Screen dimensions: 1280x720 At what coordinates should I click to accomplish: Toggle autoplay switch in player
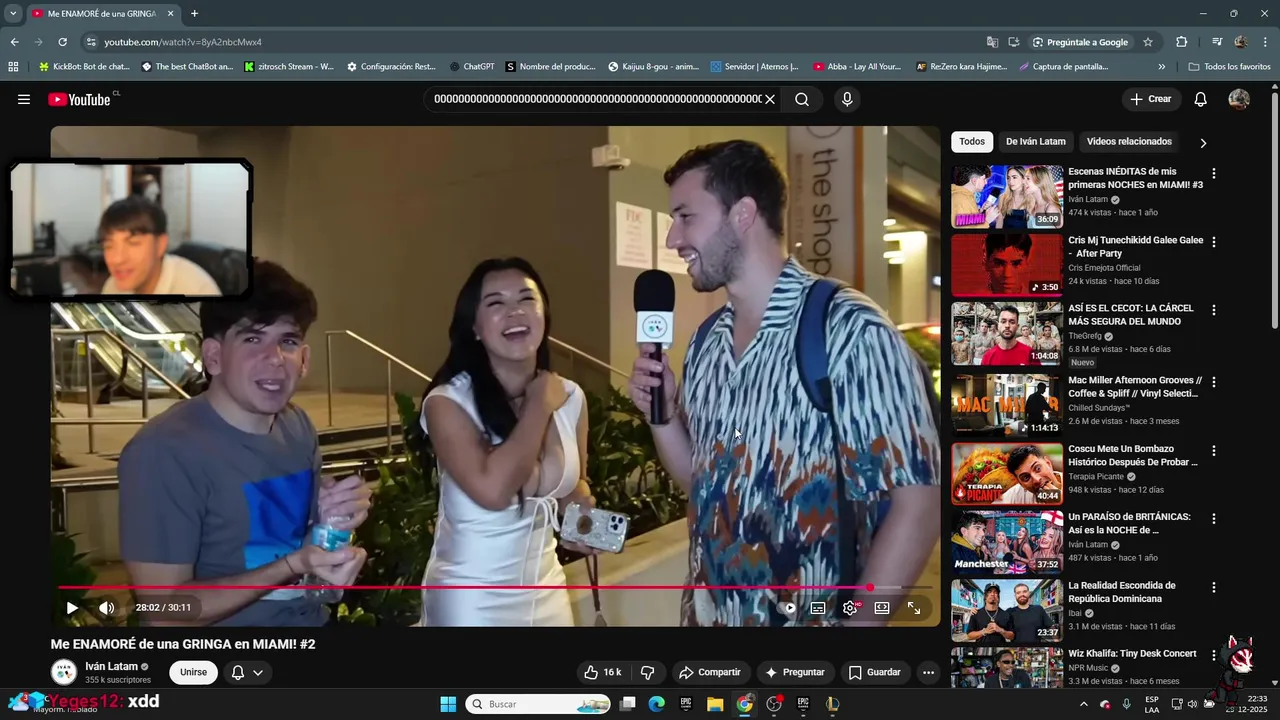[787, 608]
